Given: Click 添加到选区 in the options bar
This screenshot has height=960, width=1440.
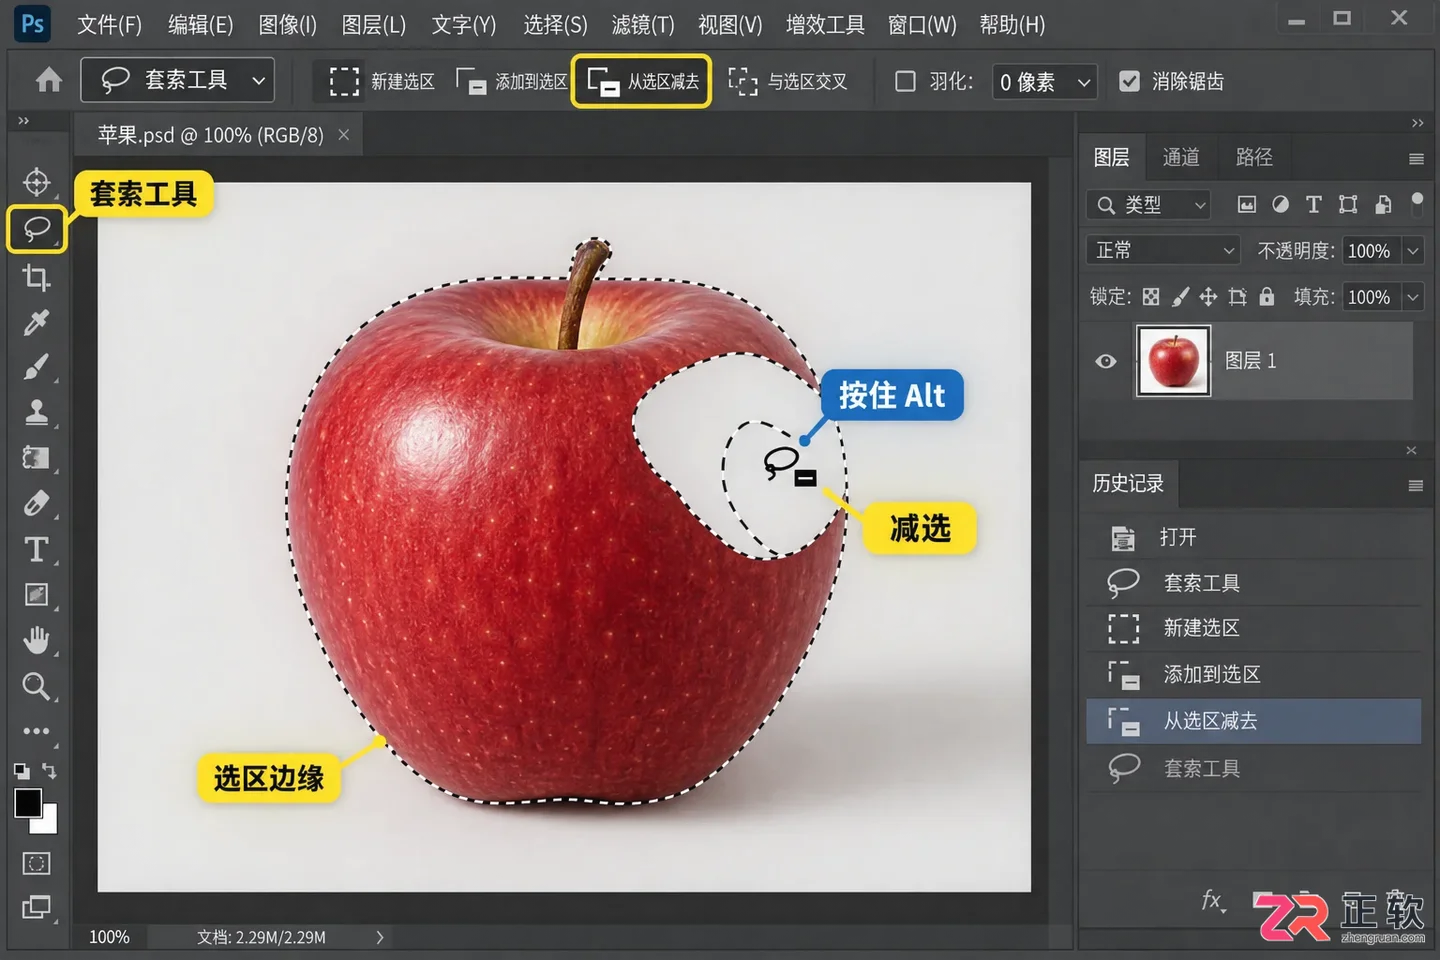Looking at the screenshot, I should [x=511, y=81].
